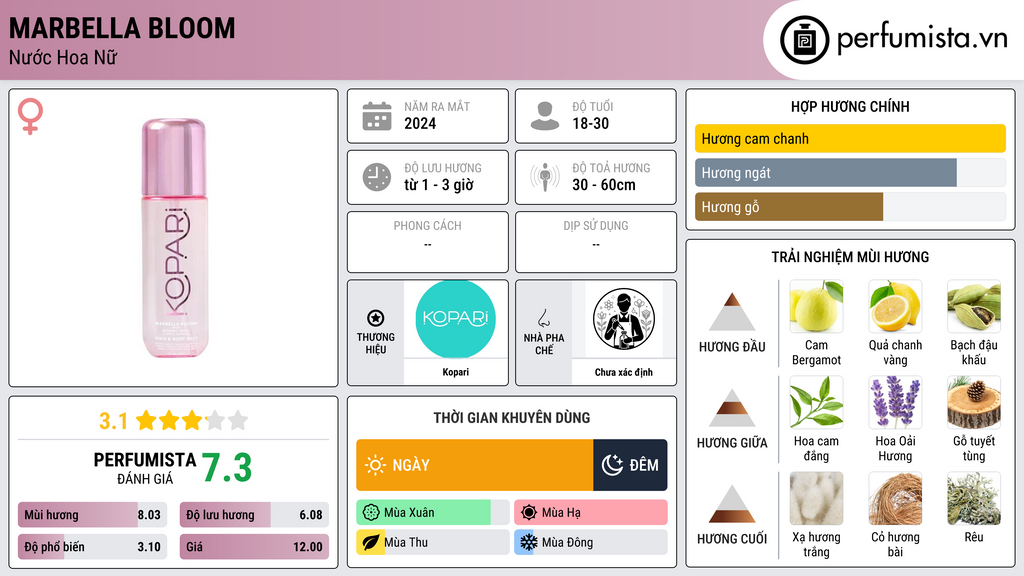Screen dimensions: 1024x576
Task: Click the Phong cách card
Action: tap(428, 242)
